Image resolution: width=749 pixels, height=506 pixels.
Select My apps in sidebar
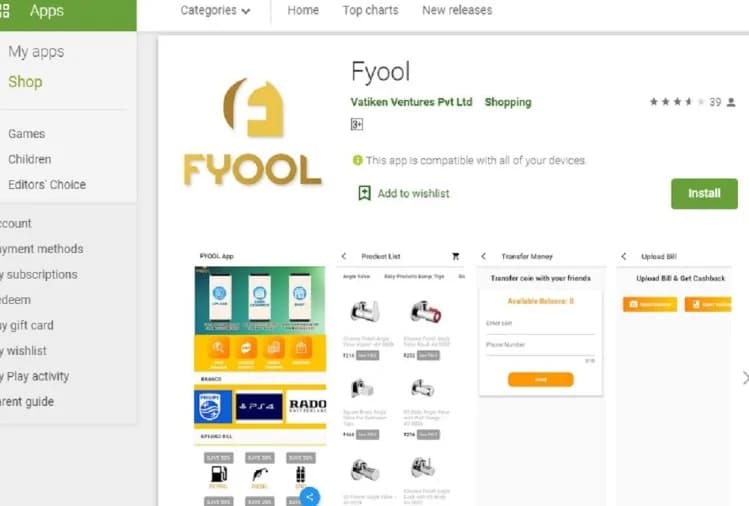click(x=36, y=52)
